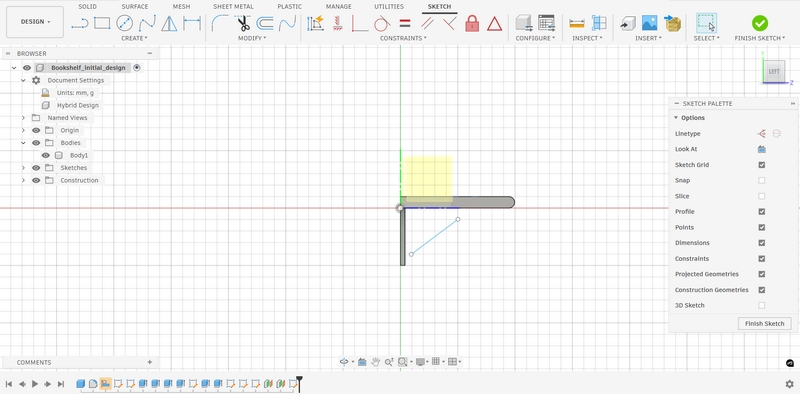Click the green Finish Sketch checkmark
The image size is (800, 394).
760,23
